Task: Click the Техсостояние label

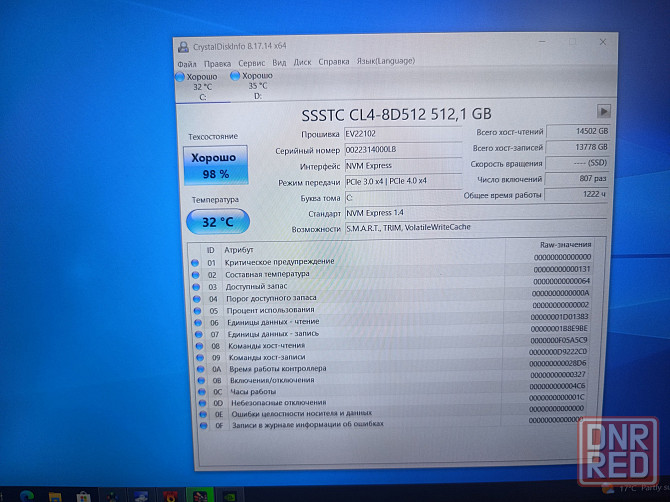Action: (213, 137)
